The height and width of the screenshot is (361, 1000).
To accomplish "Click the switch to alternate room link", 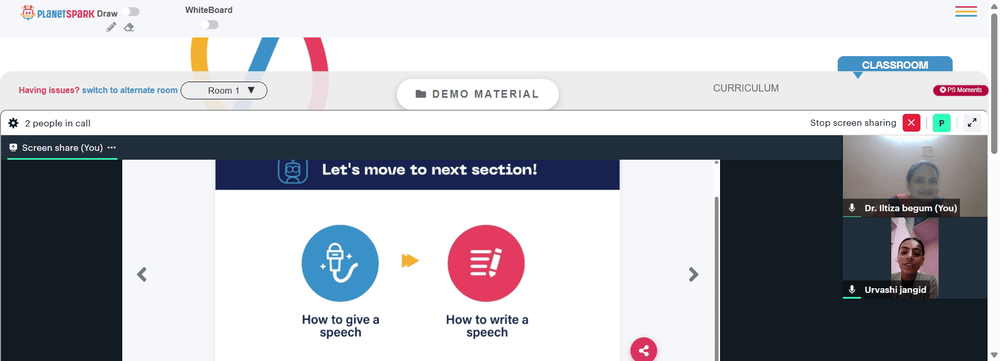I will click(129, 90).
